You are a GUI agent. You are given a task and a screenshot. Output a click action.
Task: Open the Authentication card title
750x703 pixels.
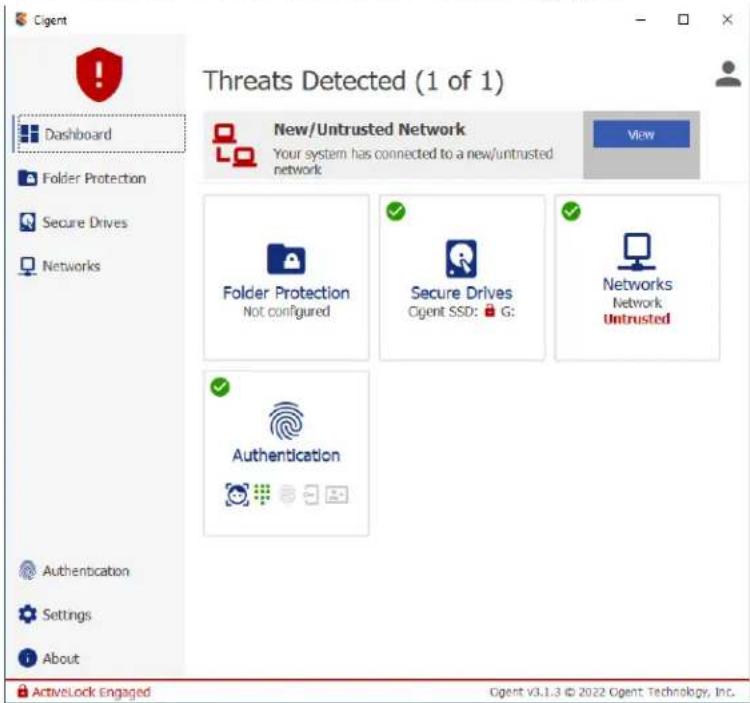tap(286, 455)
